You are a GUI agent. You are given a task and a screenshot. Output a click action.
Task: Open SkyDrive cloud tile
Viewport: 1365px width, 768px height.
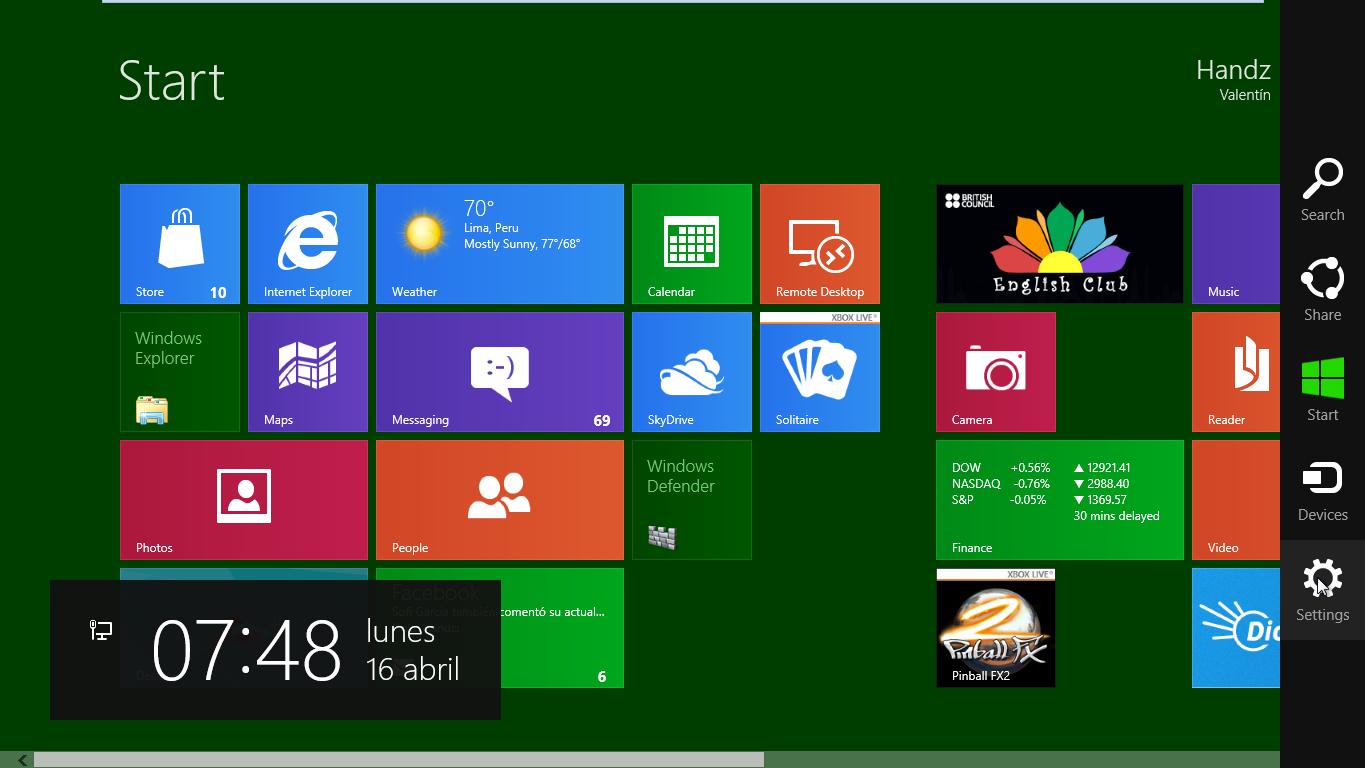tap(692, 372)
